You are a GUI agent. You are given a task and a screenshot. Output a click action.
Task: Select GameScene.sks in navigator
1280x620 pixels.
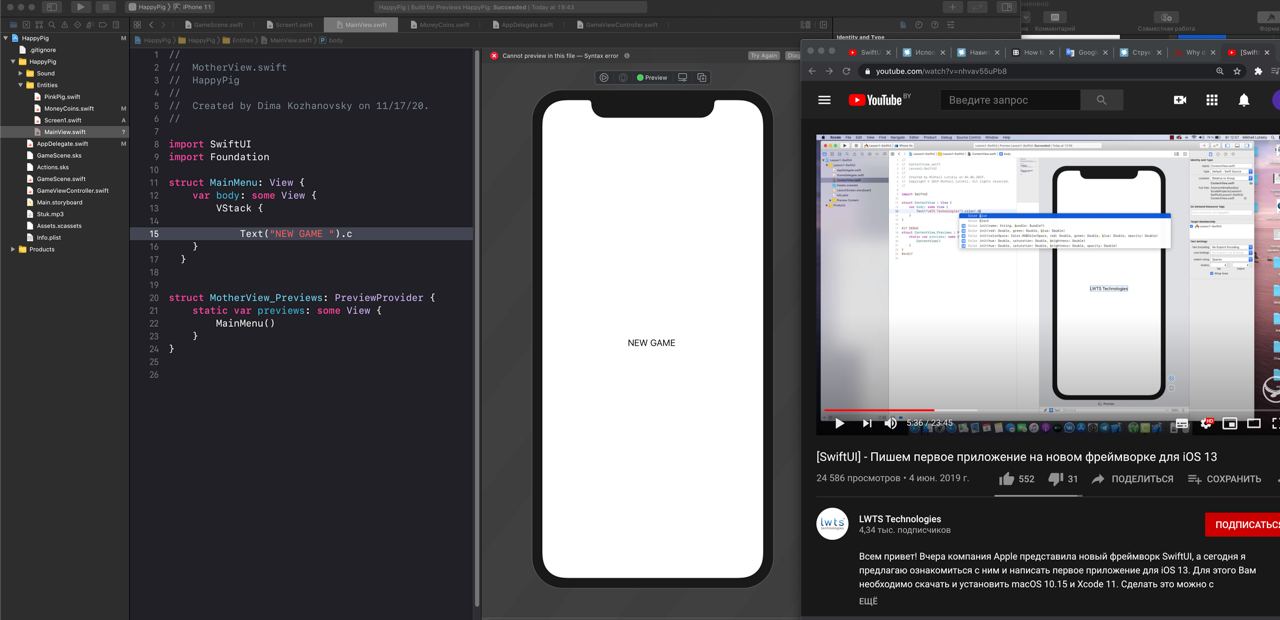click(59, 155)
